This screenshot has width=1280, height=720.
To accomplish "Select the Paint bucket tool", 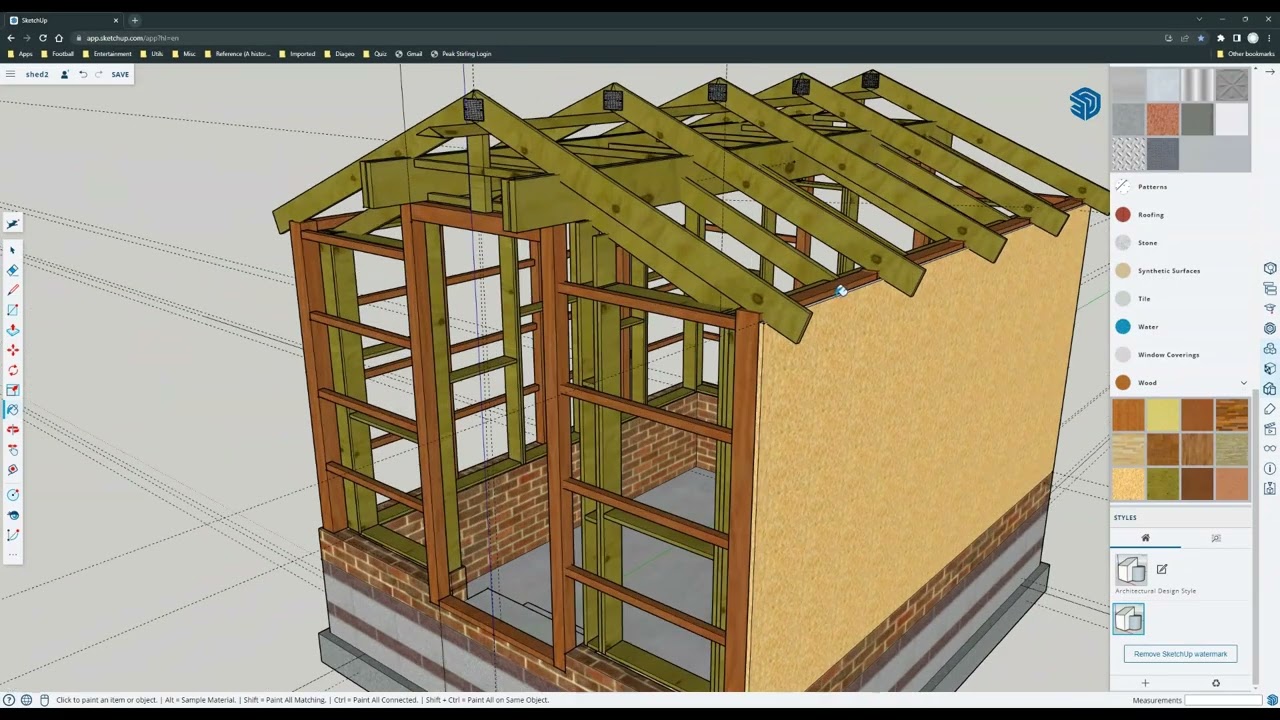I will coord(12,410).
